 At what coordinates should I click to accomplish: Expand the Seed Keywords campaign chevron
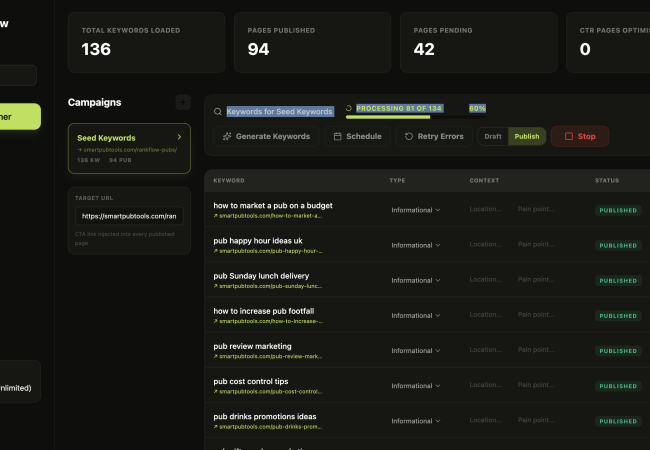pyautogui.click(x=179, y=137)
